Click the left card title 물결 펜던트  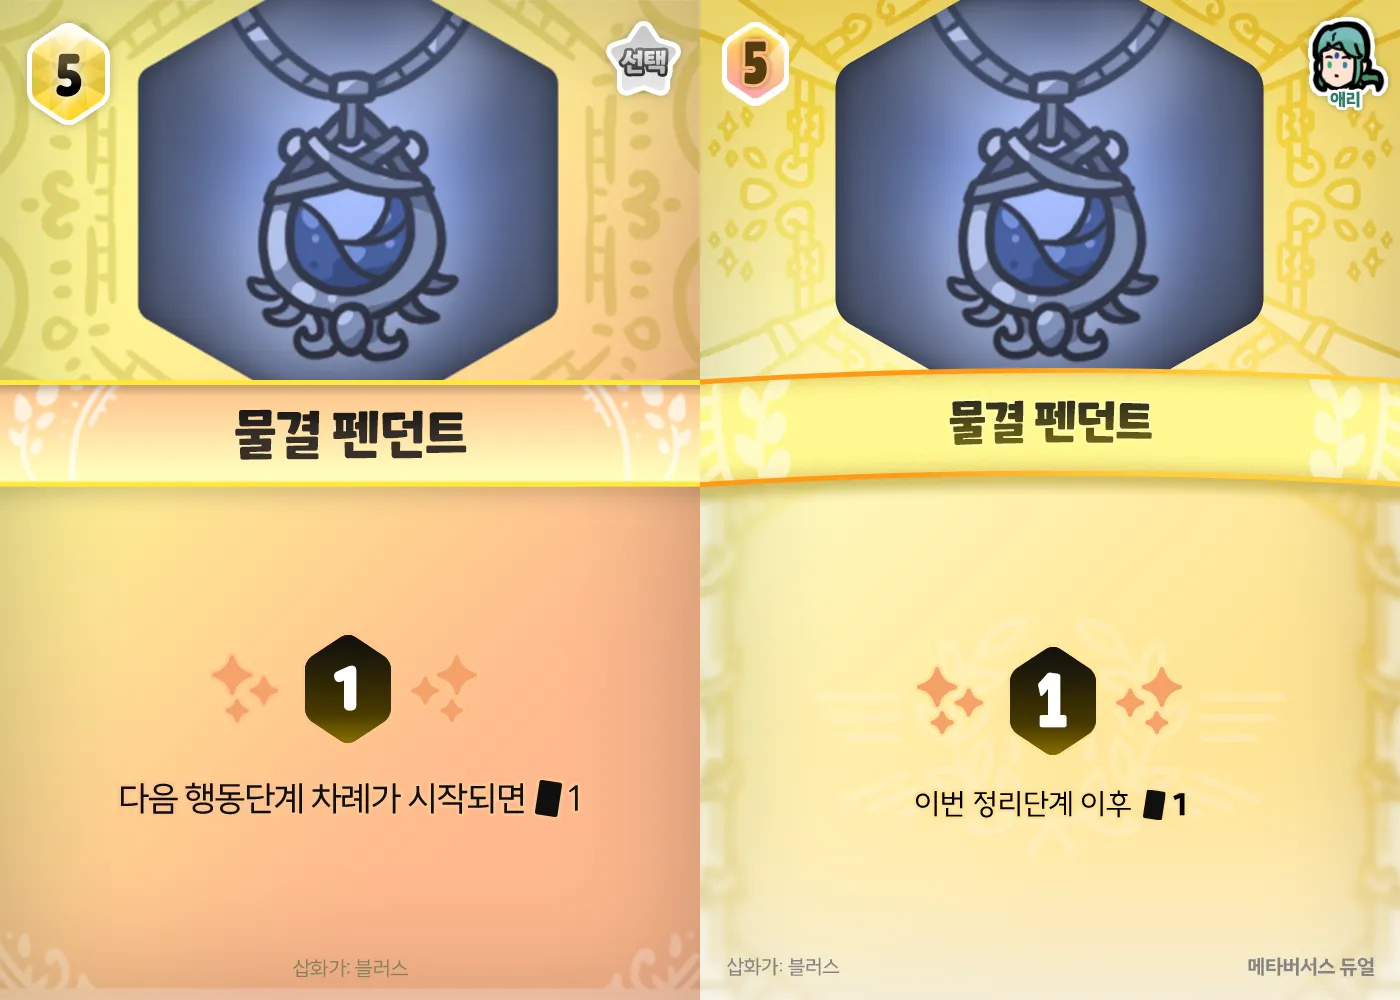(x=350, y=434)
